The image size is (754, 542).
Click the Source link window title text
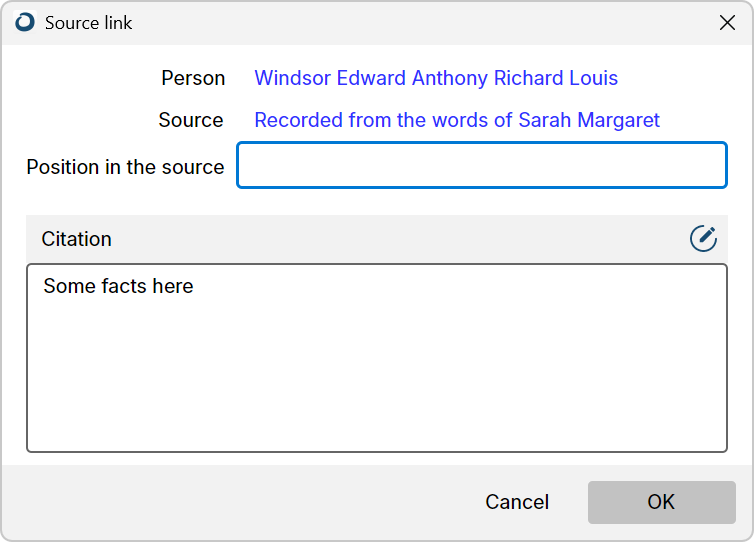click(x=88, y=23)
